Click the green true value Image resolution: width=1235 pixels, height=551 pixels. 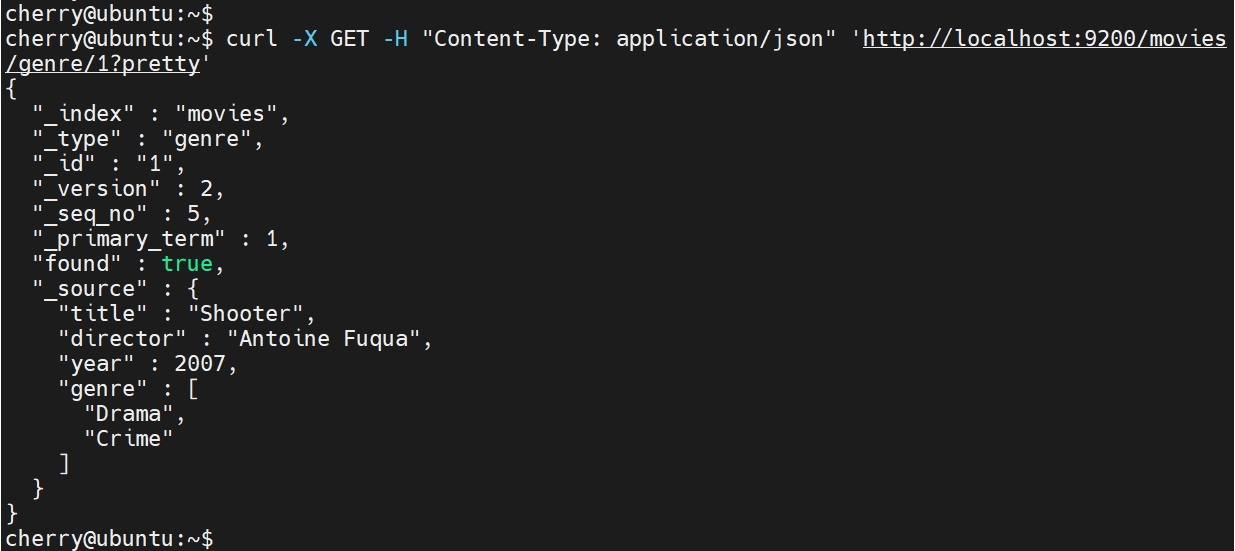click(x=187, y=264)
